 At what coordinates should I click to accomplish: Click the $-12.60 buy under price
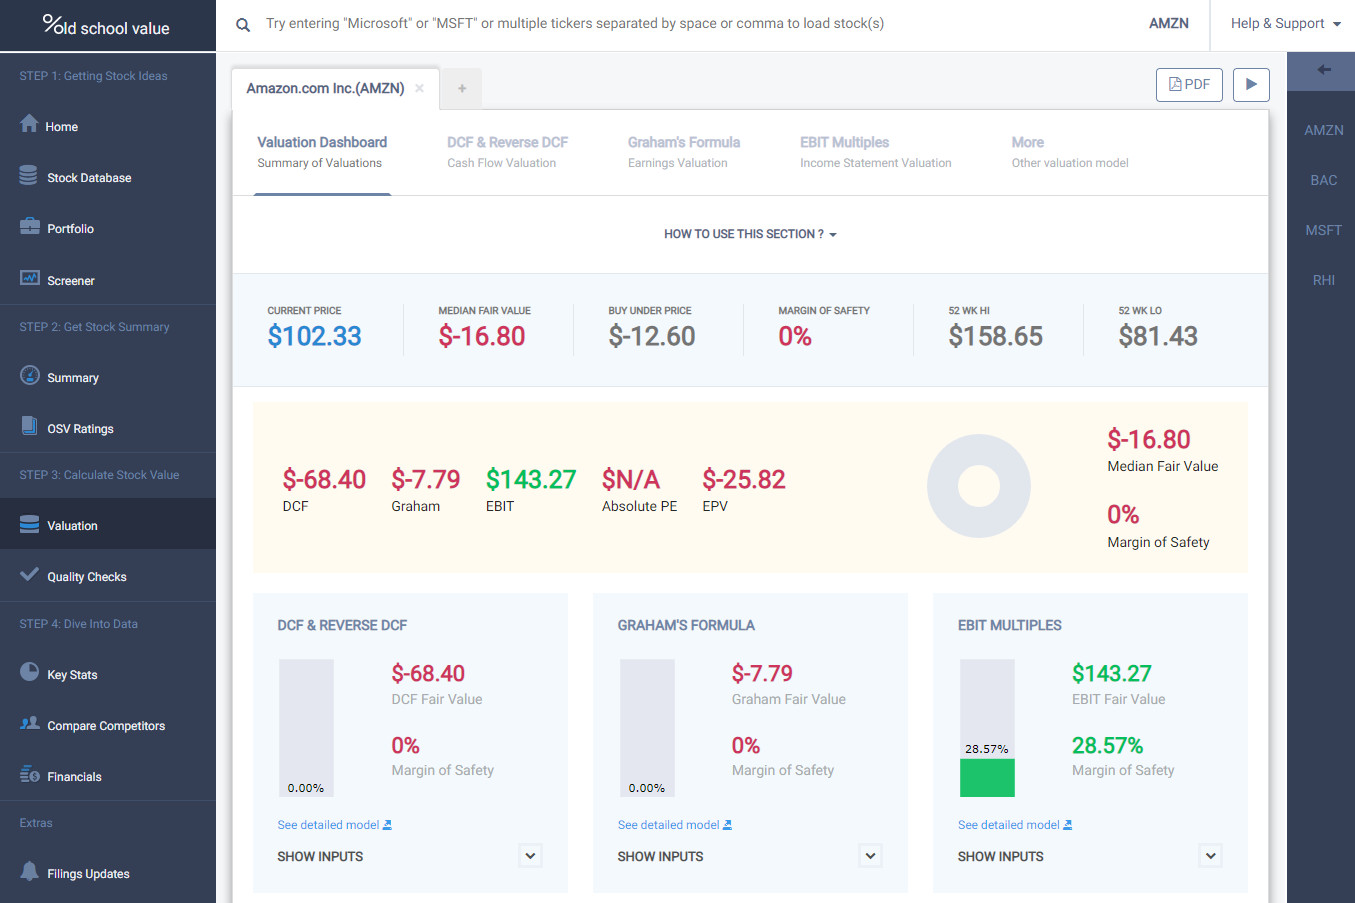click(x=652, y=336)
